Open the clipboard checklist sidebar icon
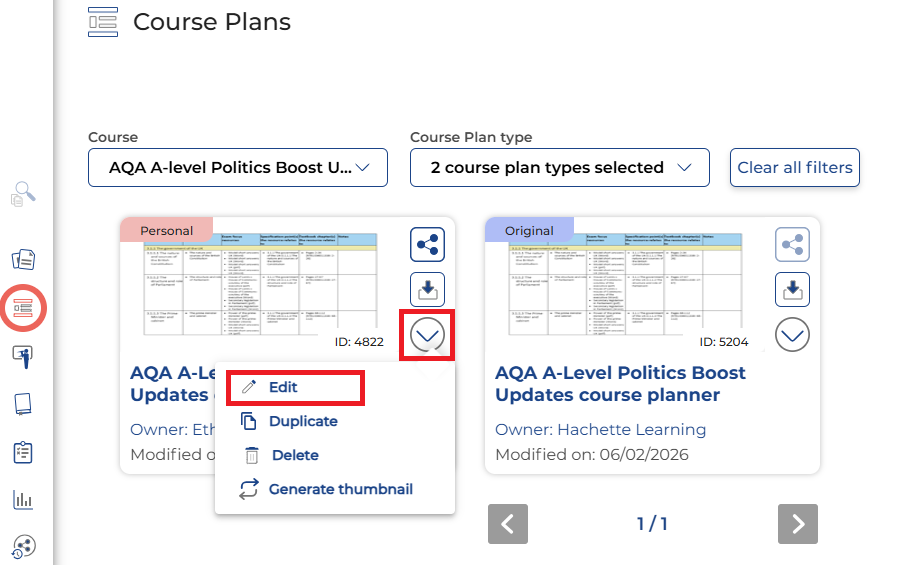Viewport: 908px width, 565px height. (x=24, y=452)
